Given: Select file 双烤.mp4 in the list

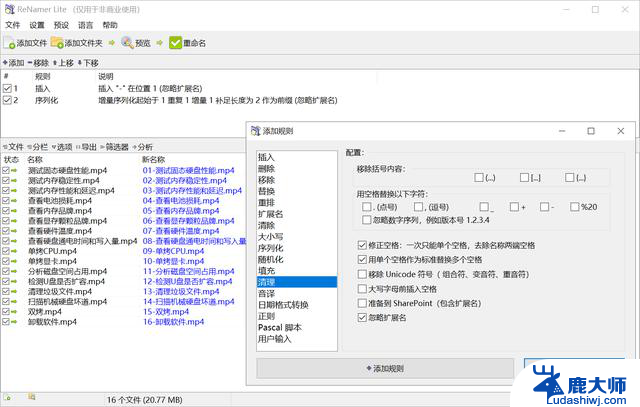Looking at the screenshot, I should pos(44,311).
